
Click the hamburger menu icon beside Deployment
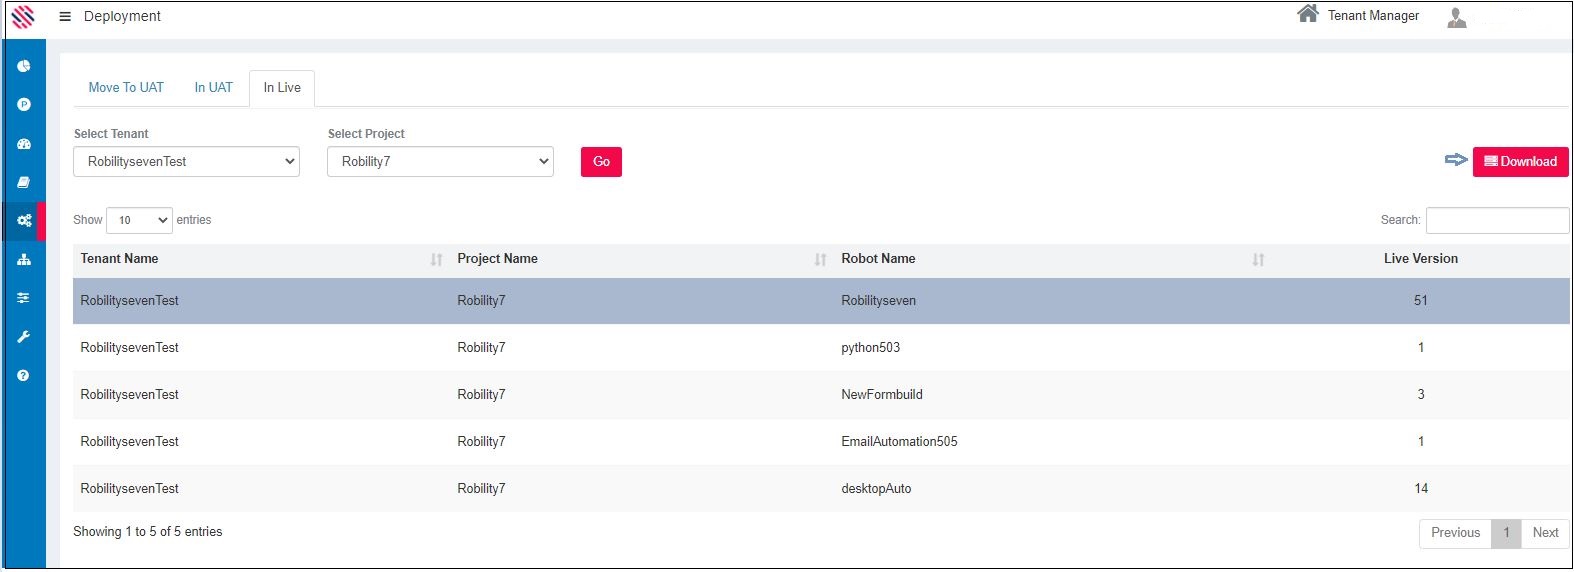[65, 17]
